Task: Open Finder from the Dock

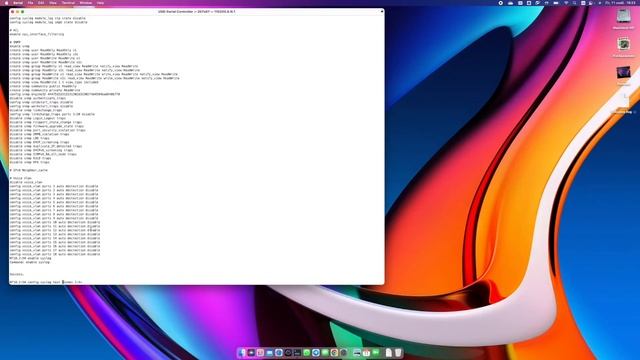Action: point(242,353)
